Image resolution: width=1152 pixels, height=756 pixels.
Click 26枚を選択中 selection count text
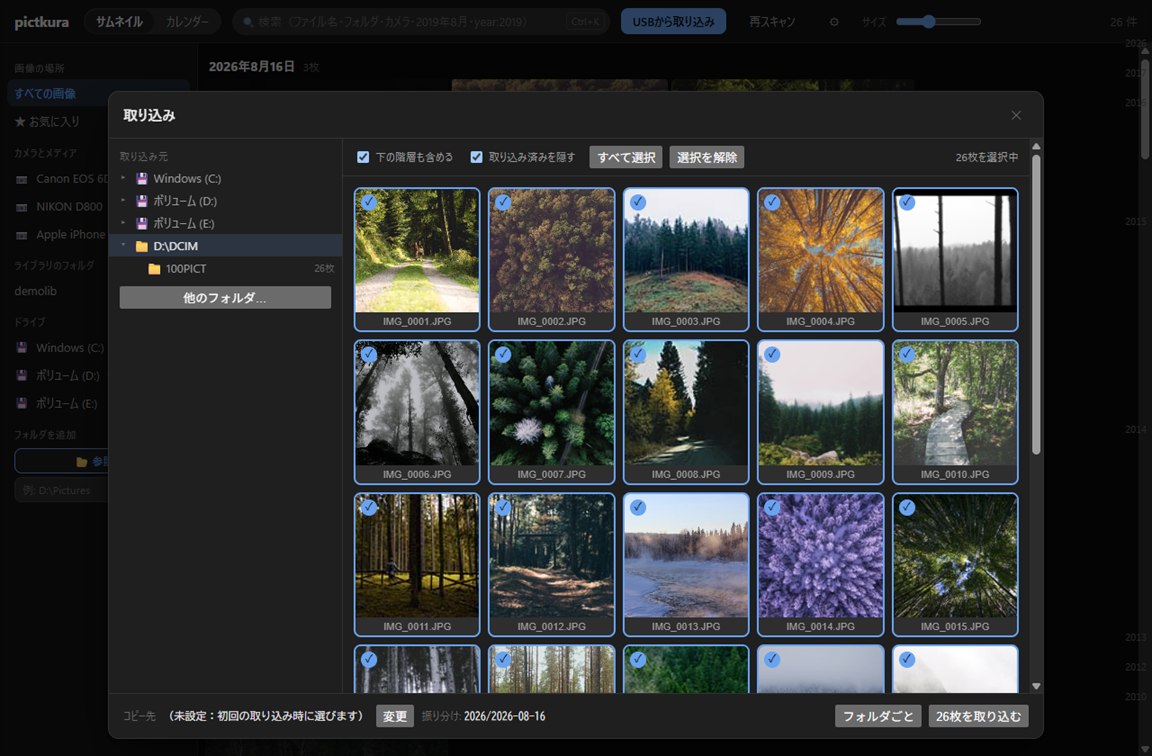click(x=987, y=157)
